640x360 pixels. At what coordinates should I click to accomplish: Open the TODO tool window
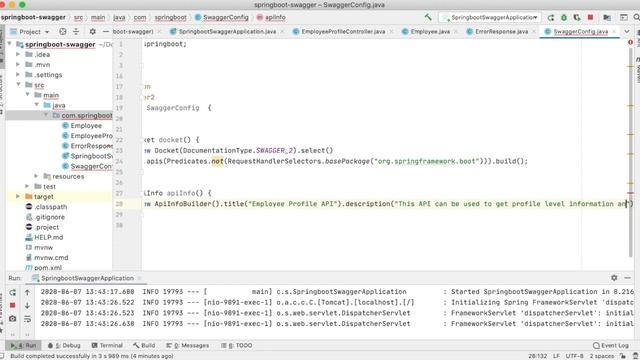tap(237, 345)
